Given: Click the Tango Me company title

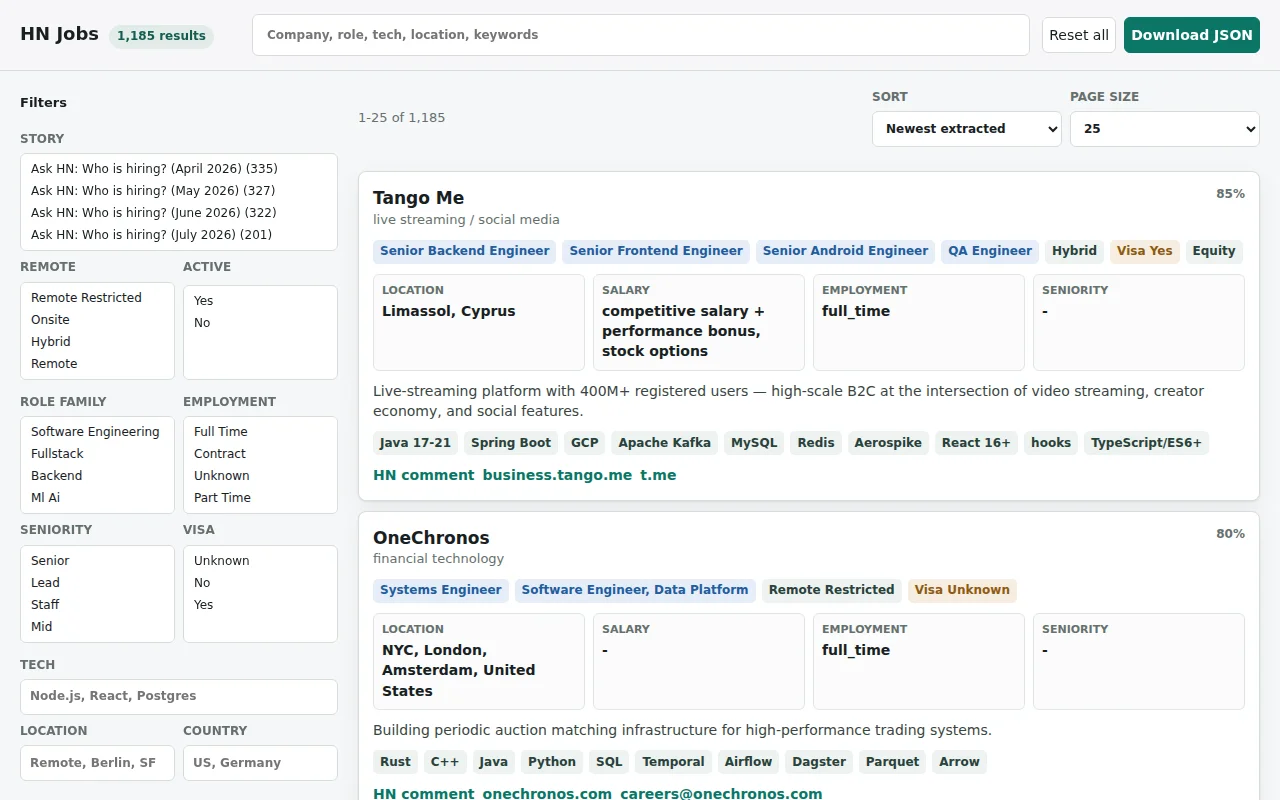Looking at the screenshot, I should [418, 198].
